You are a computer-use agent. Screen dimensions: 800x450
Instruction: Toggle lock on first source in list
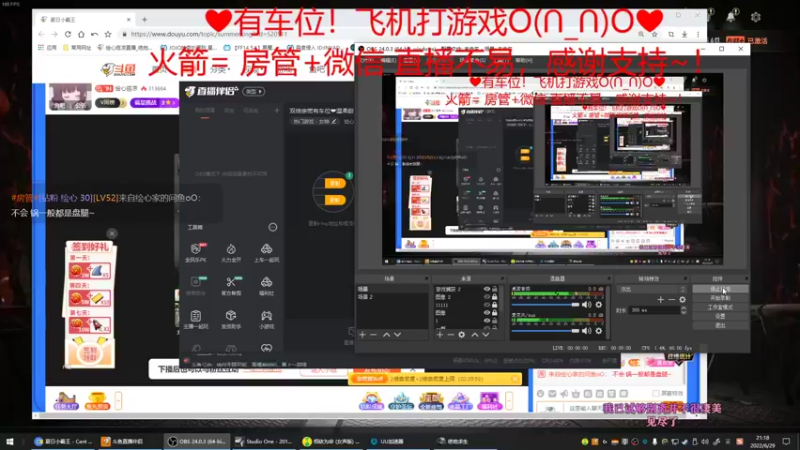[x=494, y=289]
